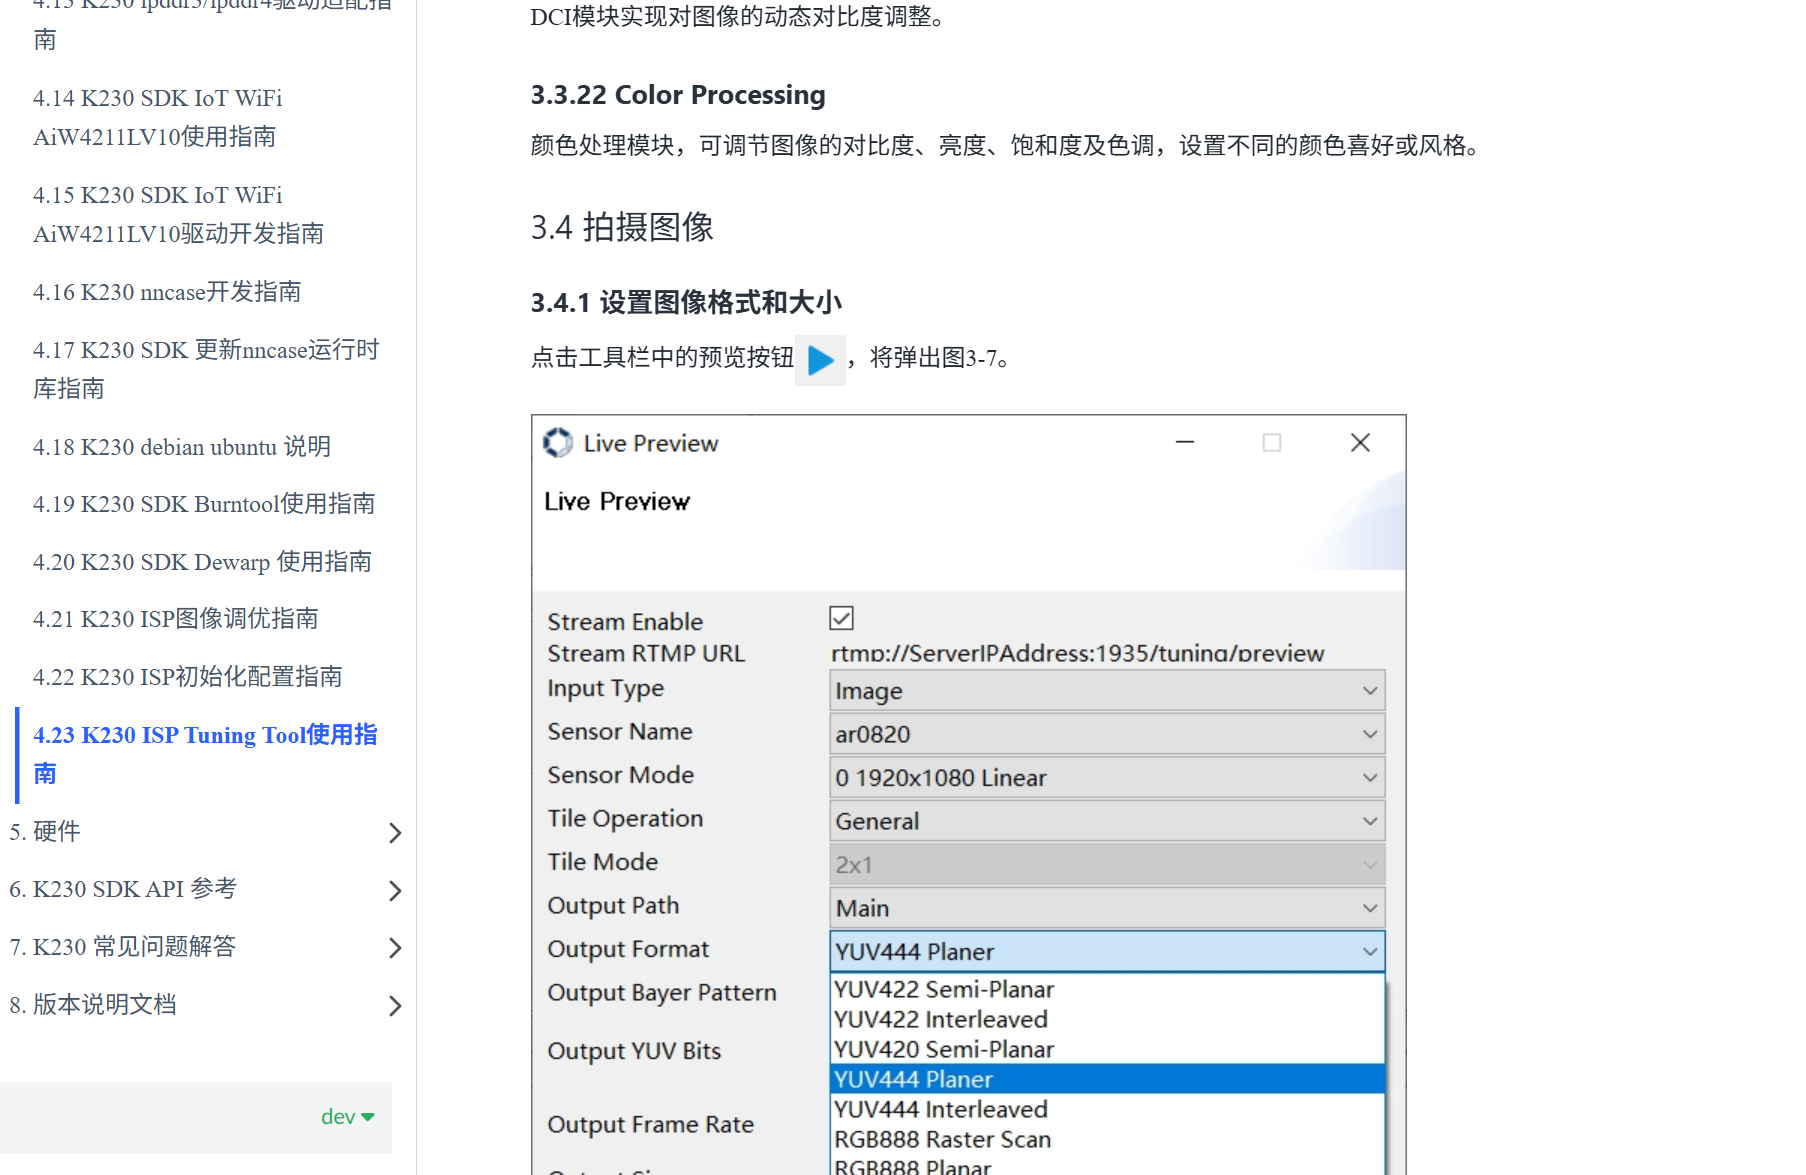1806x1175 pixels.
Task: Expand the K230 SDK API 参考 section
Action: tap(395, 890)
